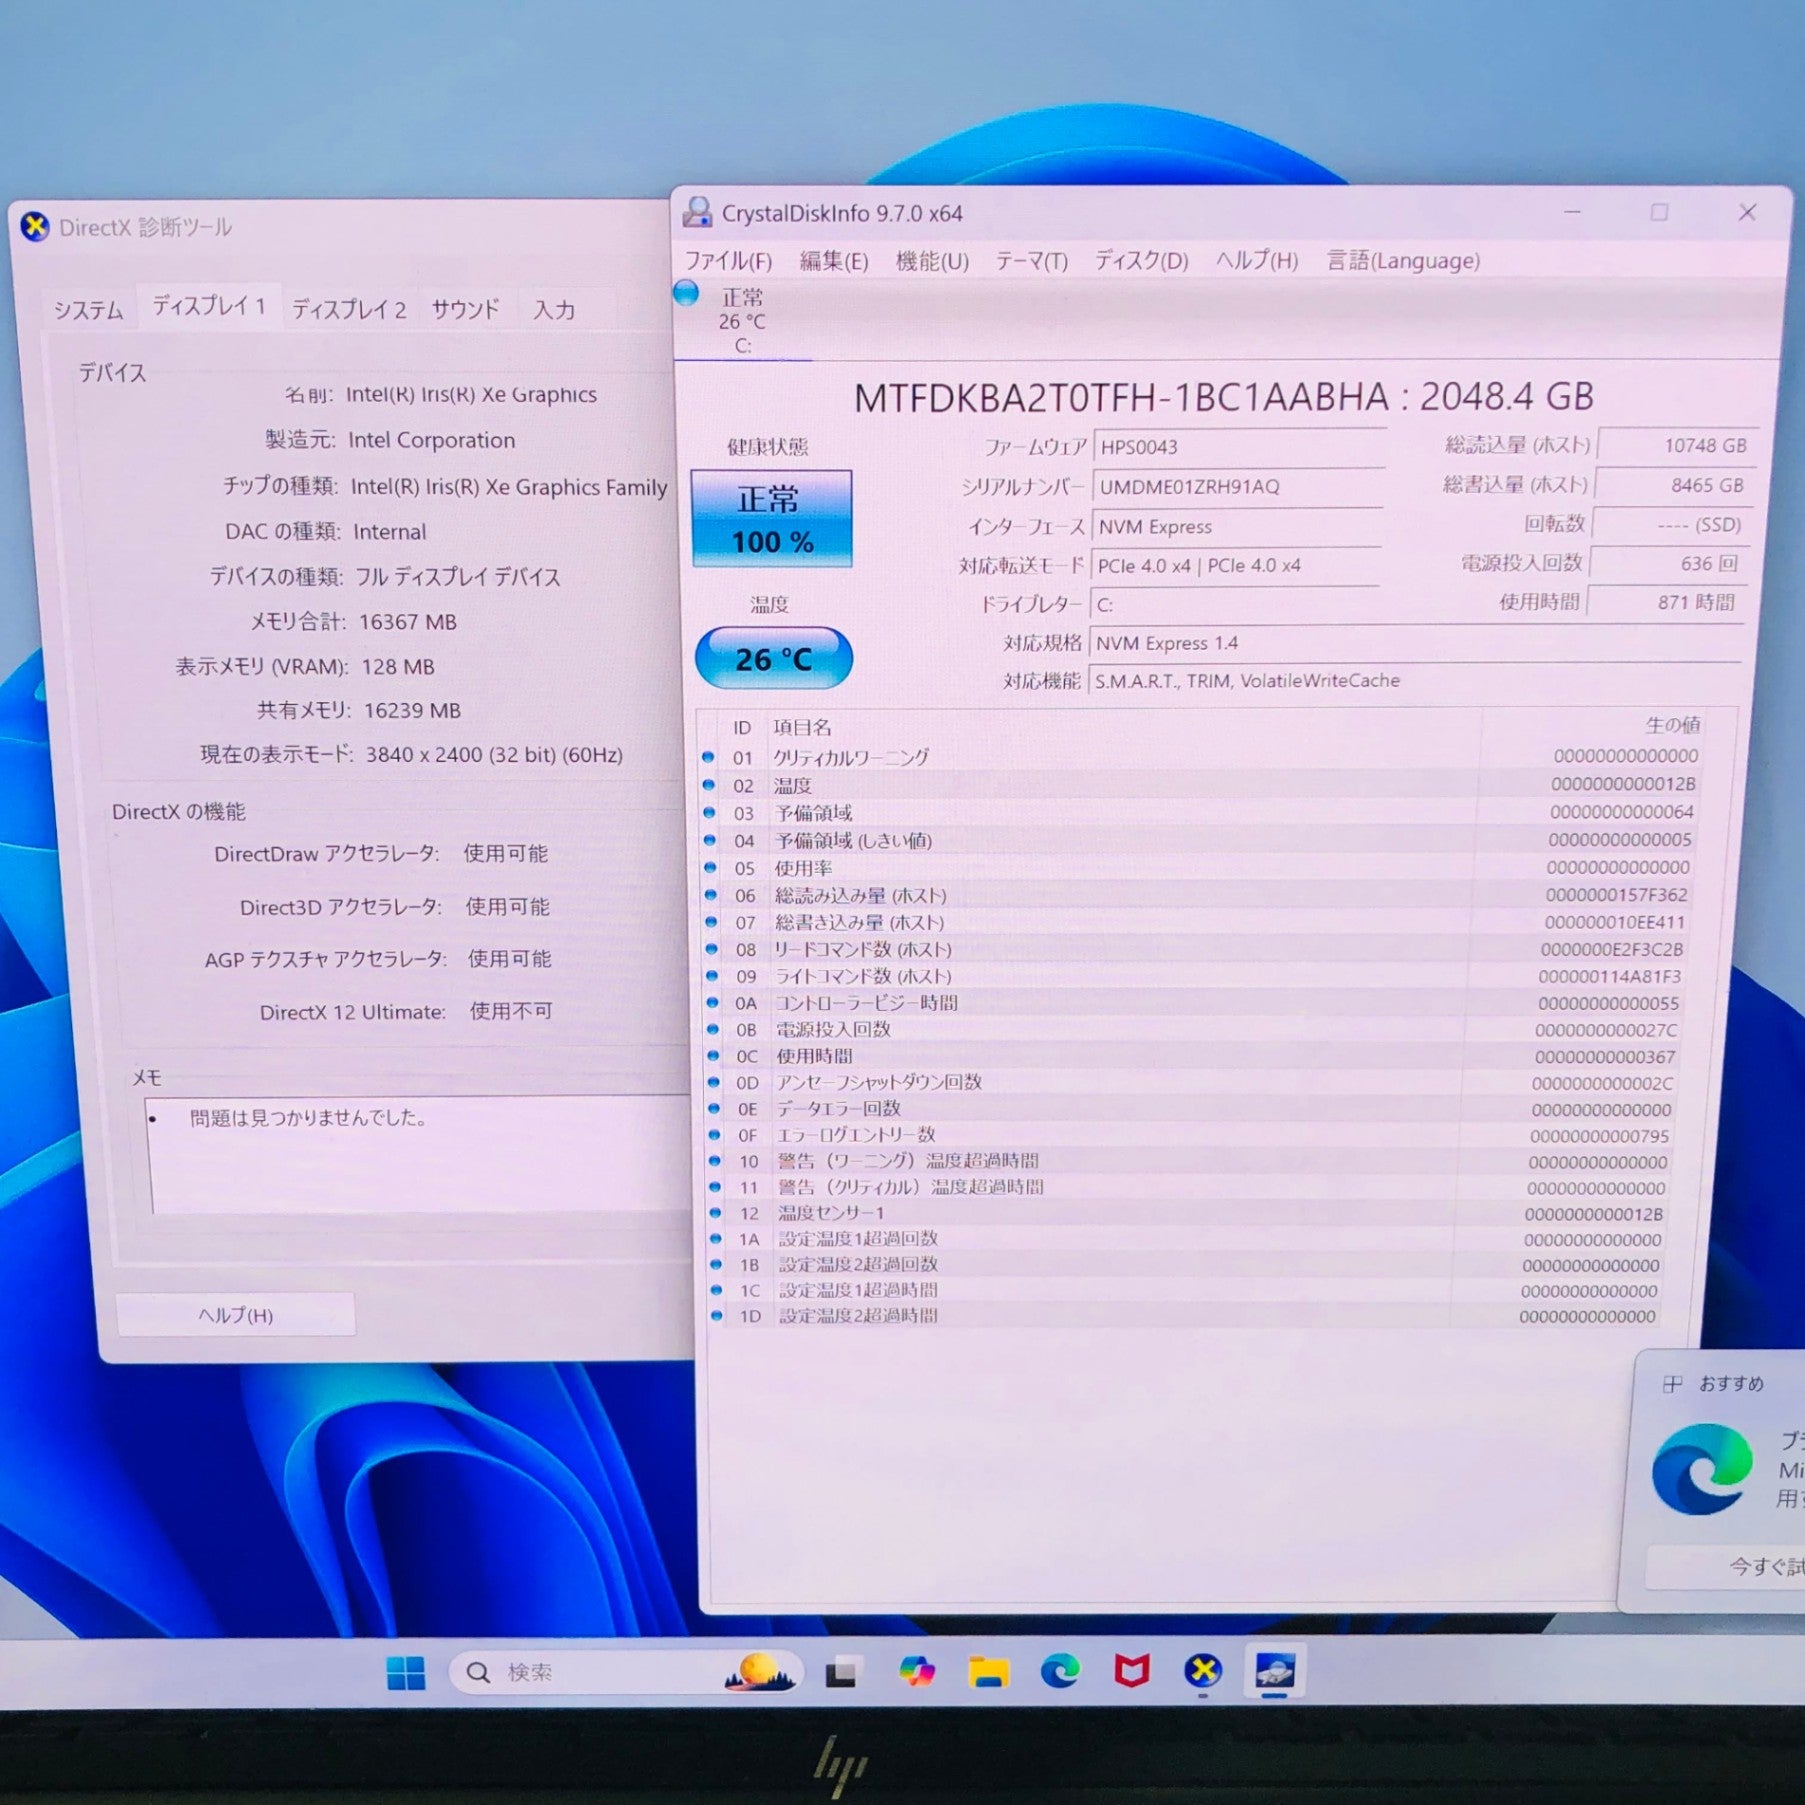1805x1805 pixels.
Task: Click the Windows Start button
Action: click(405, 1672)
